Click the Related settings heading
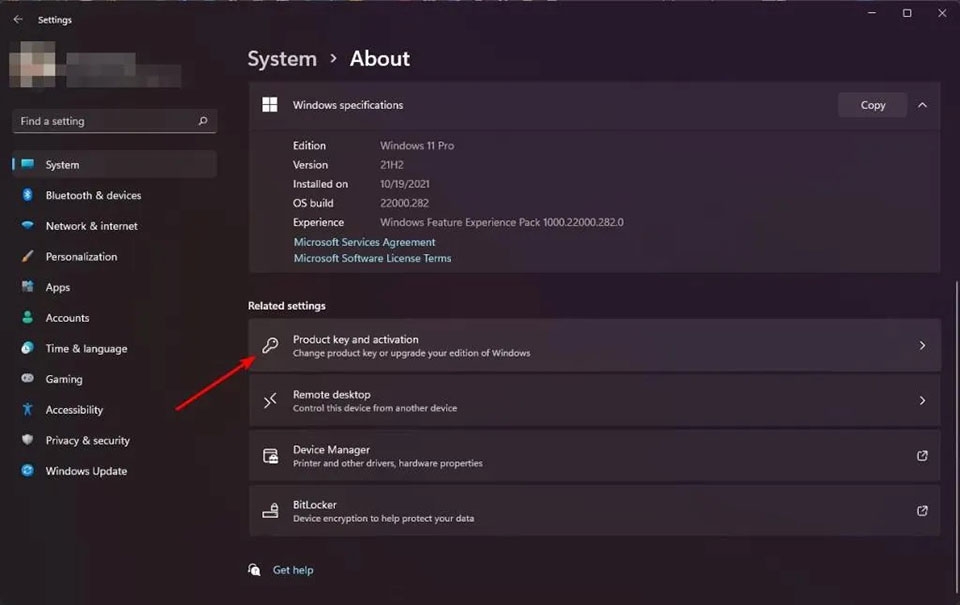 [287, 306]
